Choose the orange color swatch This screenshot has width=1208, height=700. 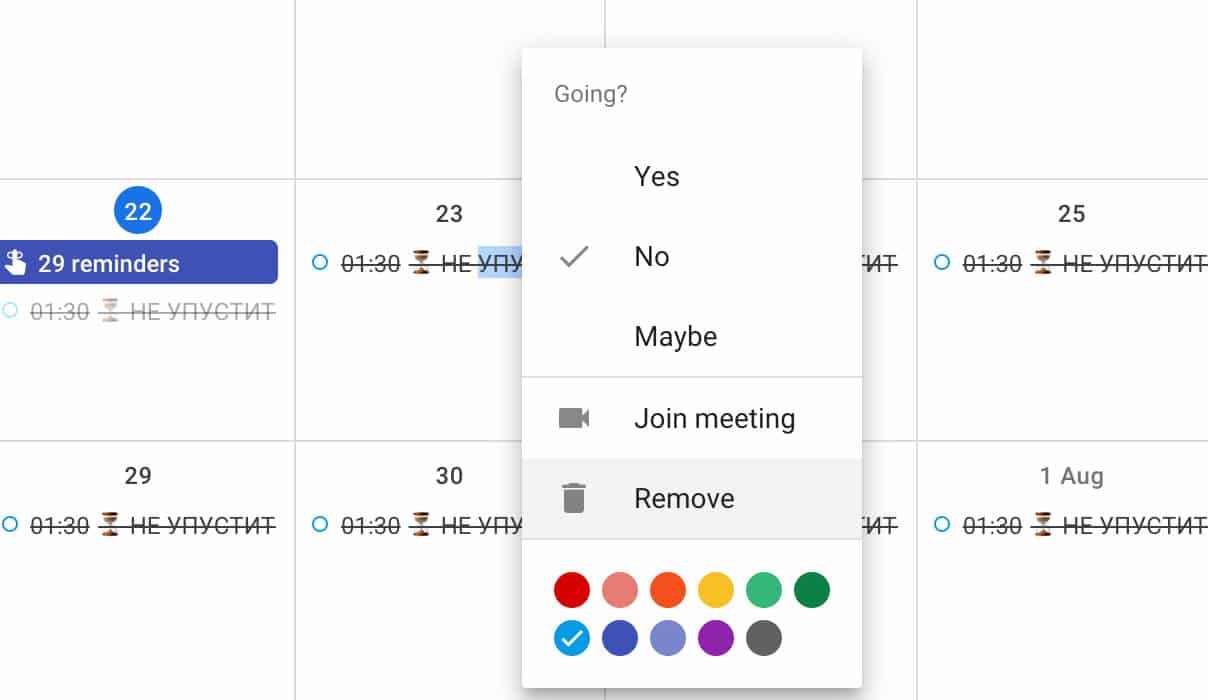coord(668,590)
